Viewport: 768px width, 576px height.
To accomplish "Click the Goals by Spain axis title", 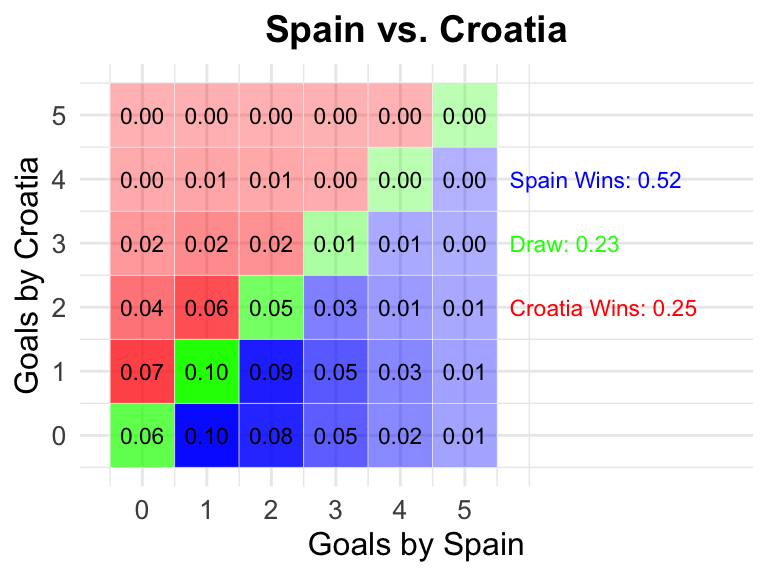I will coord(416,545).
